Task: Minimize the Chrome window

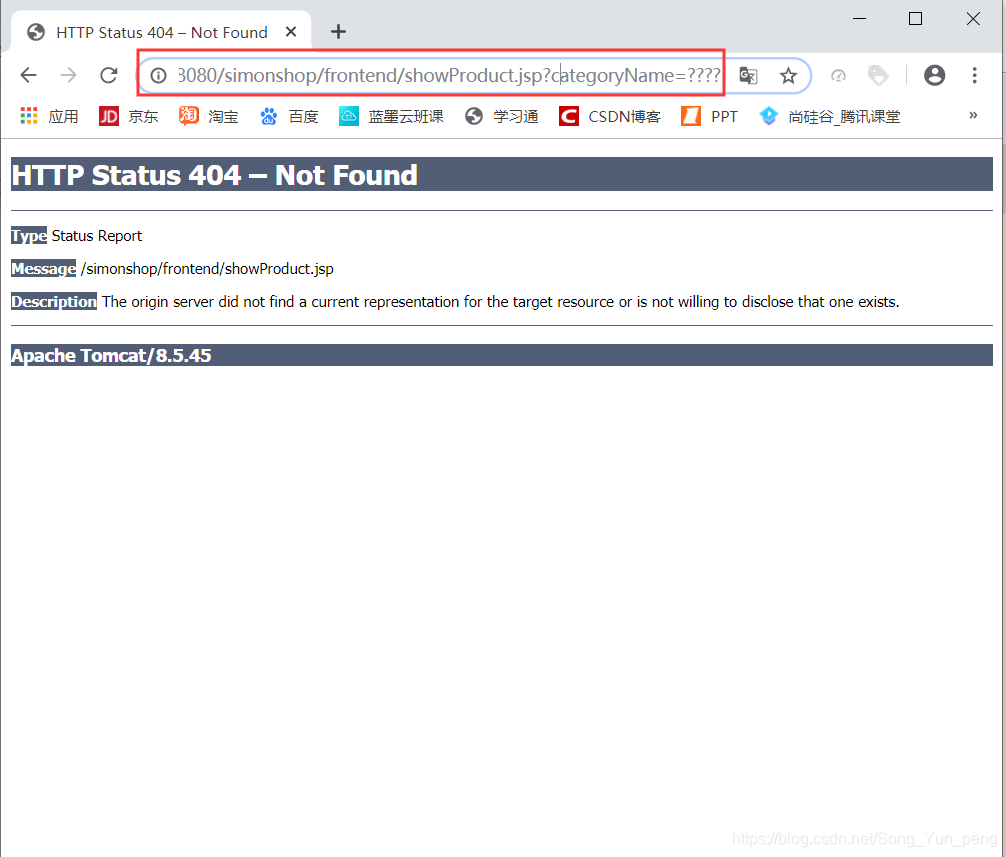Action: click(x=859, y=19)
